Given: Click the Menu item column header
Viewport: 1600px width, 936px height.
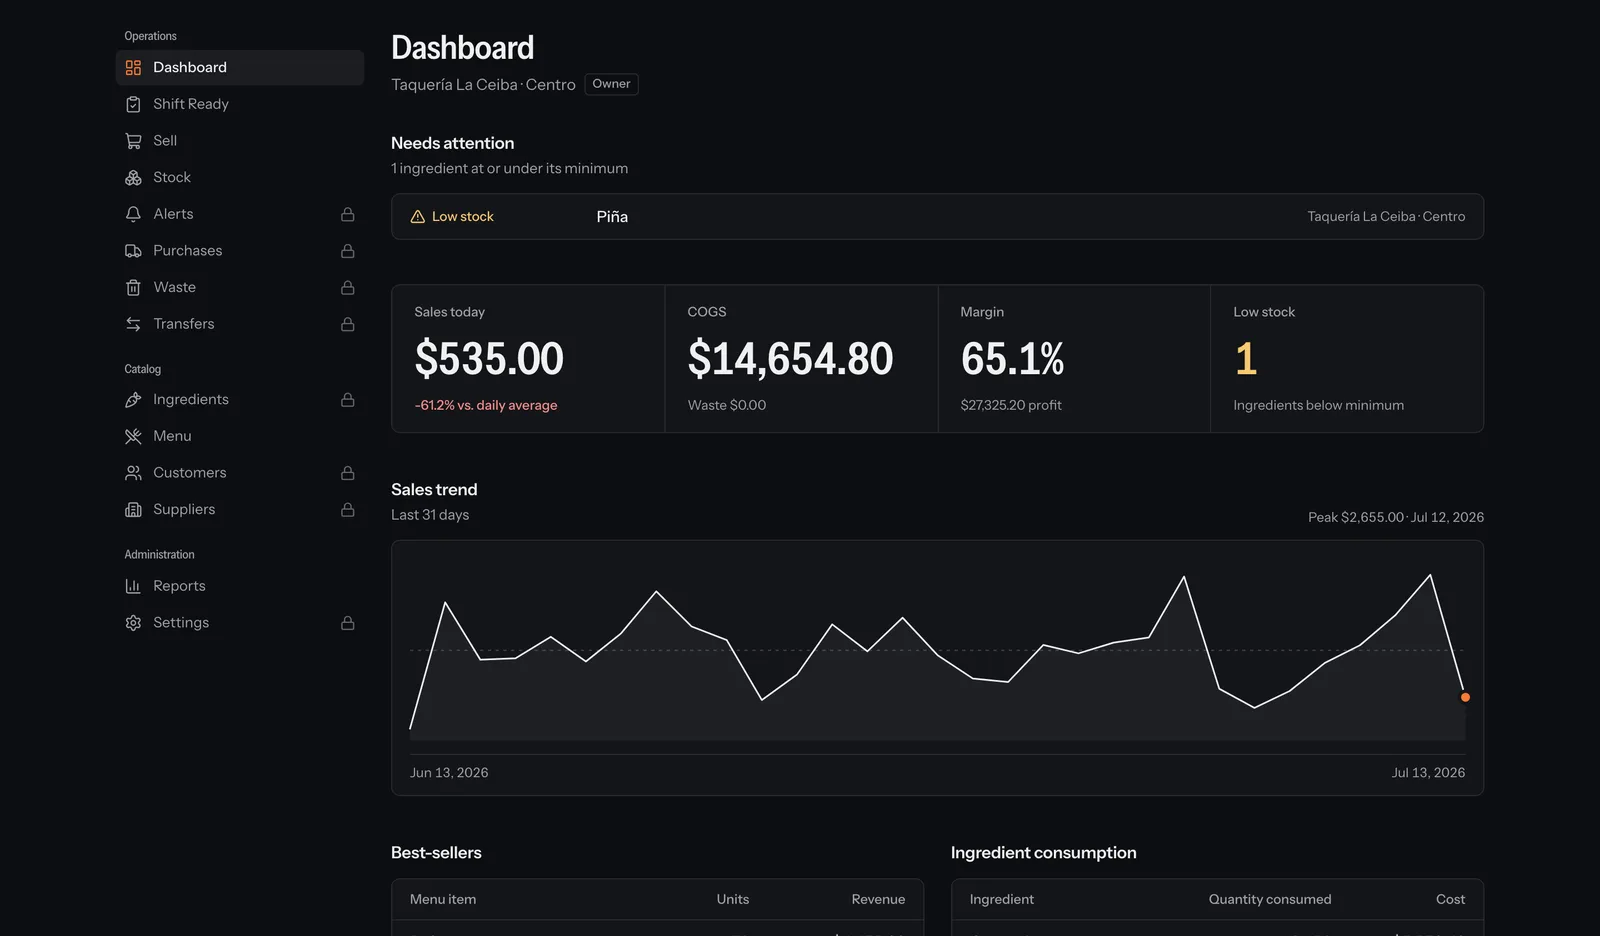Looking at the screenshot, I should click(443, 900).
